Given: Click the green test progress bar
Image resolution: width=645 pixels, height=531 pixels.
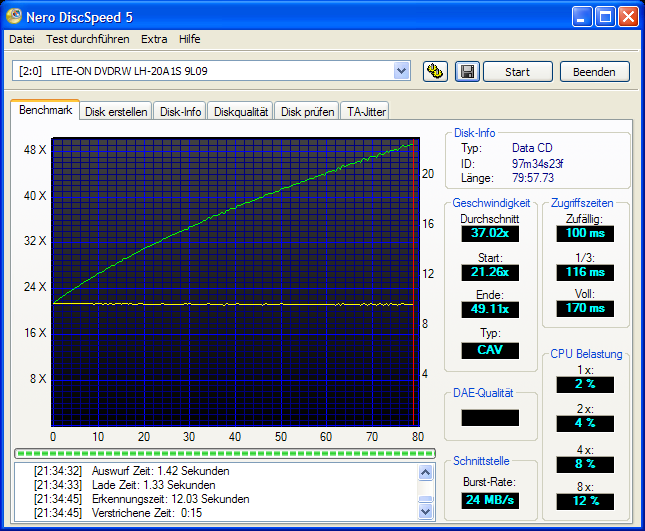Looking at the screenshot, I should pos(225,453).
